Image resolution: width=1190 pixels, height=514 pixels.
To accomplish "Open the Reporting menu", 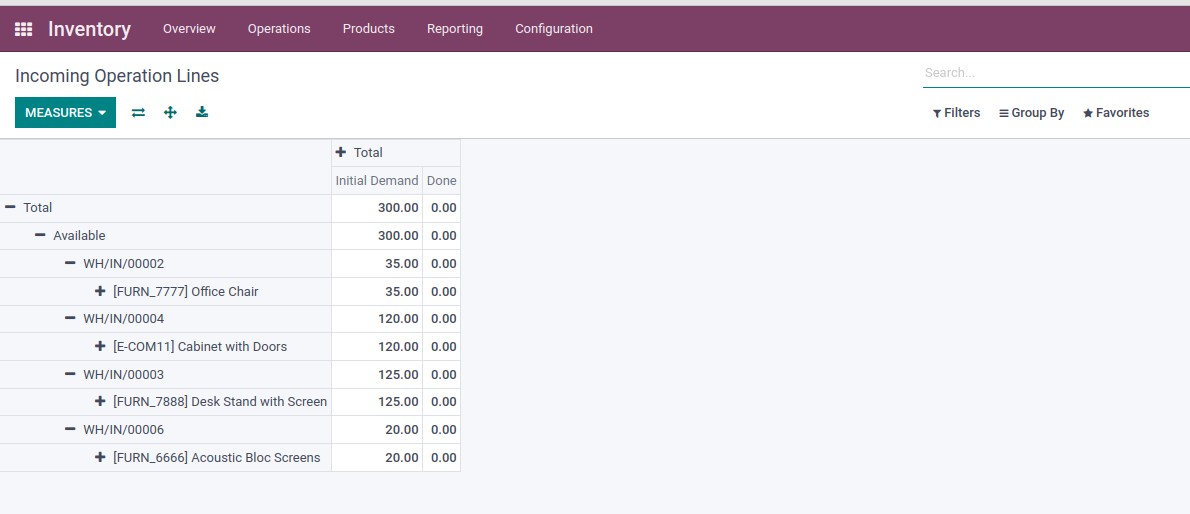I will click(454, 29).
